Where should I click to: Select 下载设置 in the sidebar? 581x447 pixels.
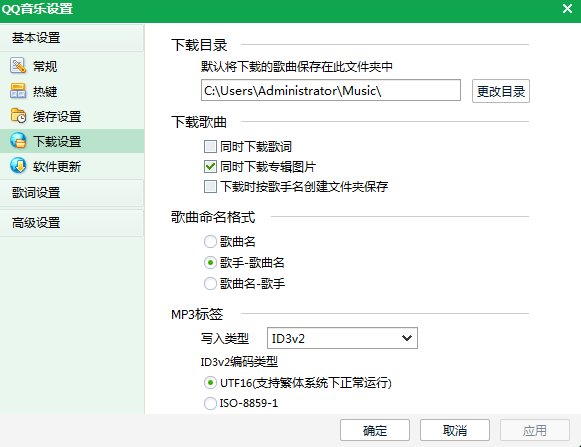72,141
